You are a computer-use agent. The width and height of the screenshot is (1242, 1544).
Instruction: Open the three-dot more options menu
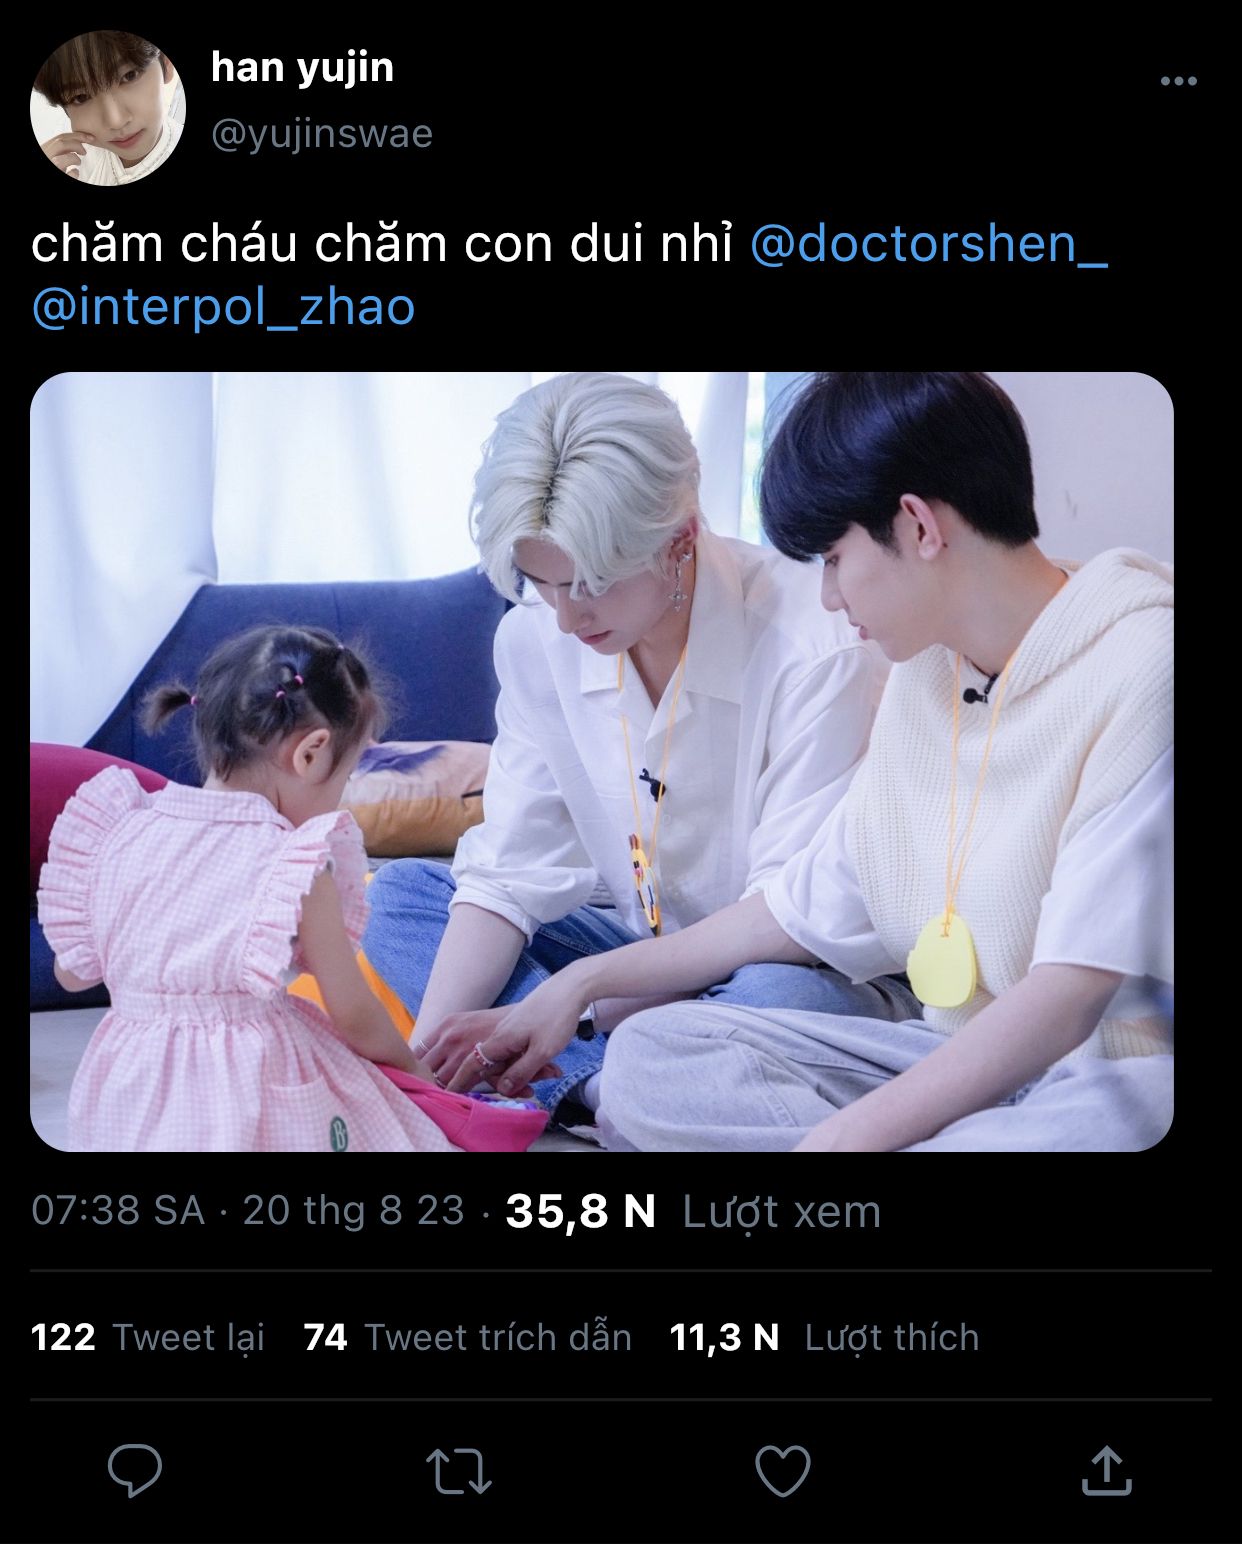tap(1179, 82)
